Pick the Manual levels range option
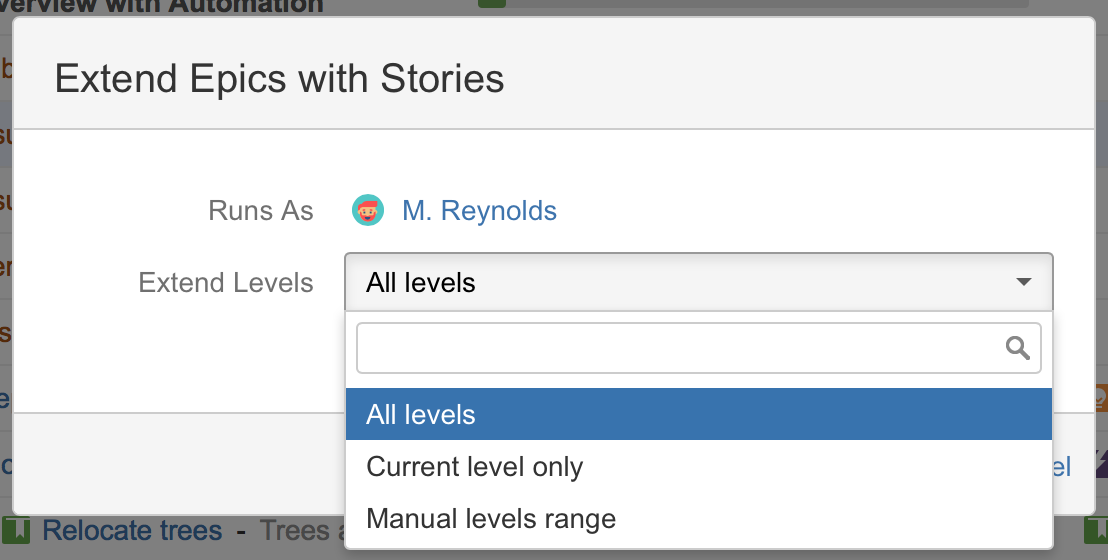 click(x=491, y=520)
